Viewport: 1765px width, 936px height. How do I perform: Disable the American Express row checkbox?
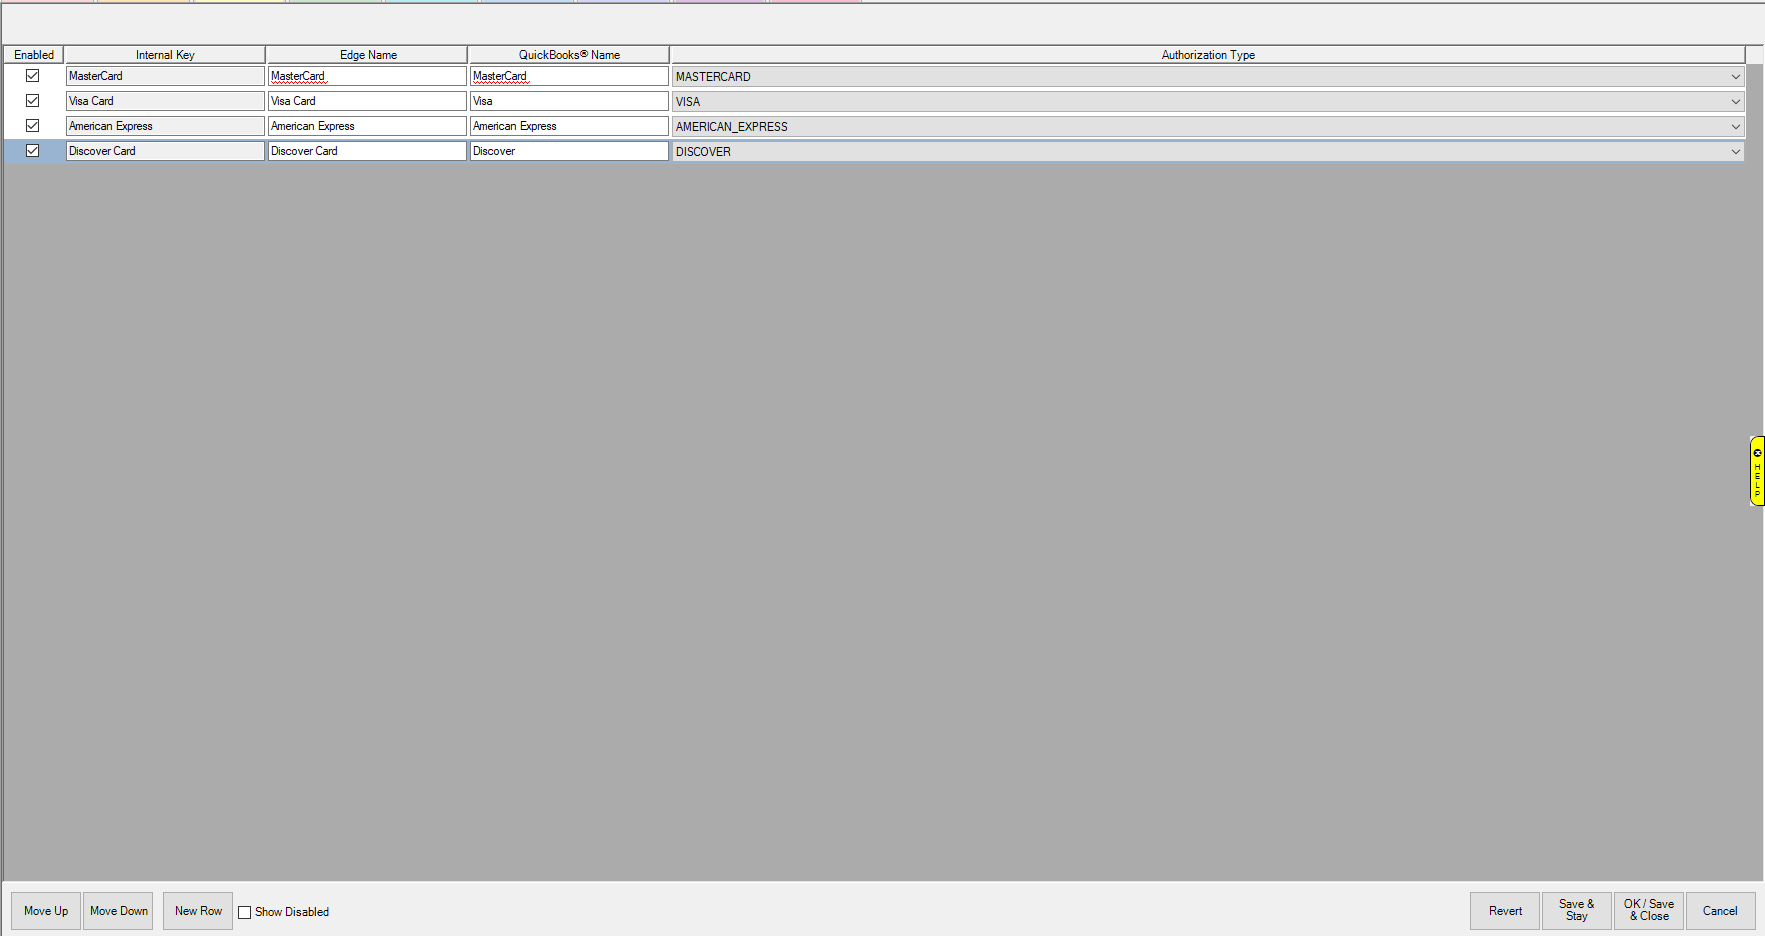pyautogui.click(x=33, y=126)
